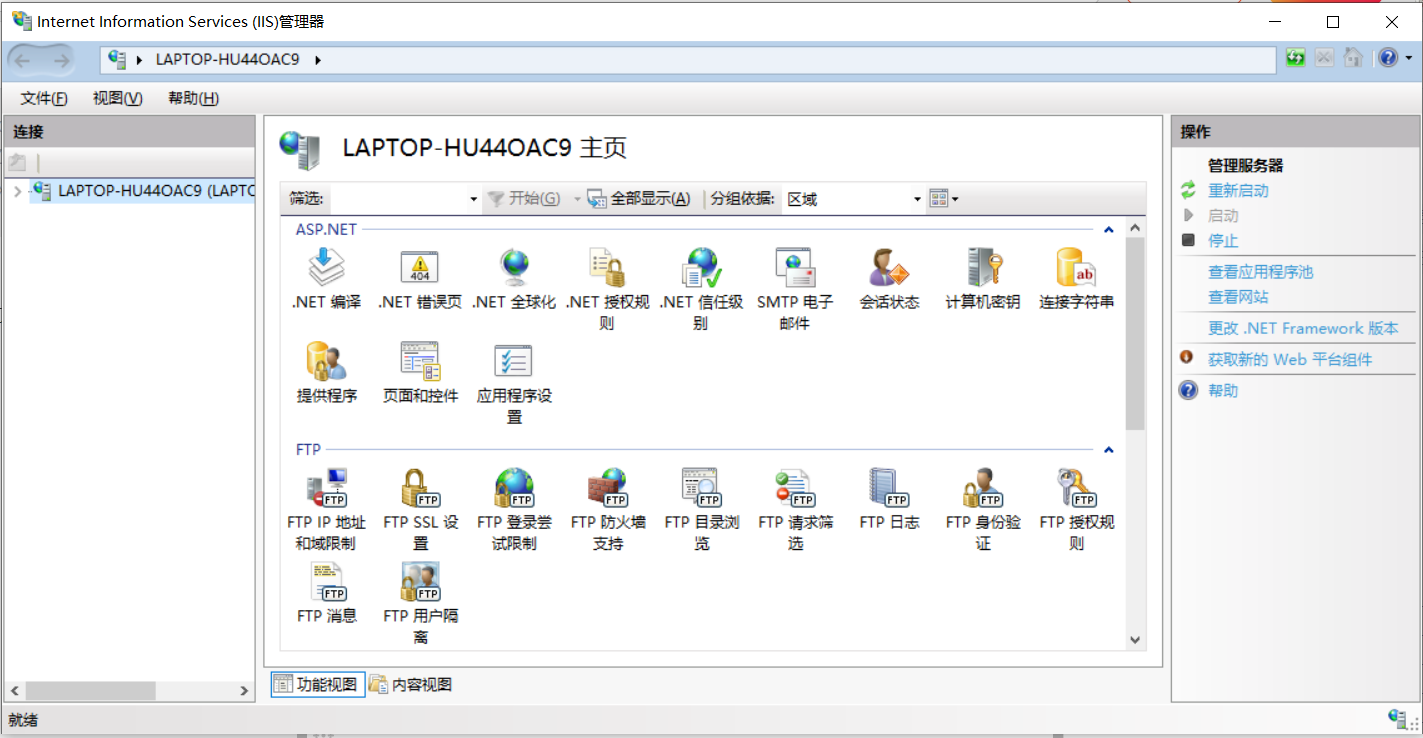Select FTP 防火墙支持 icon
1423x738 pixels.
coord(607,509)
